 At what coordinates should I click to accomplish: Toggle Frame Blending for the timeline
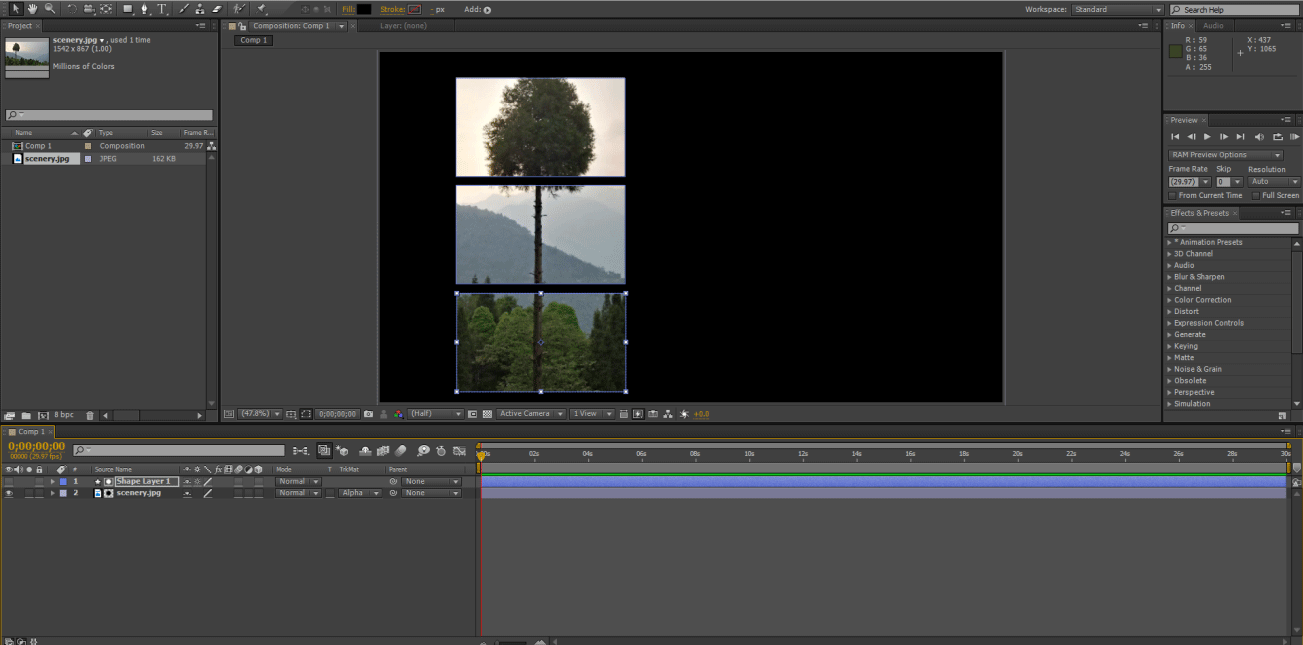[x=383, y=451]
